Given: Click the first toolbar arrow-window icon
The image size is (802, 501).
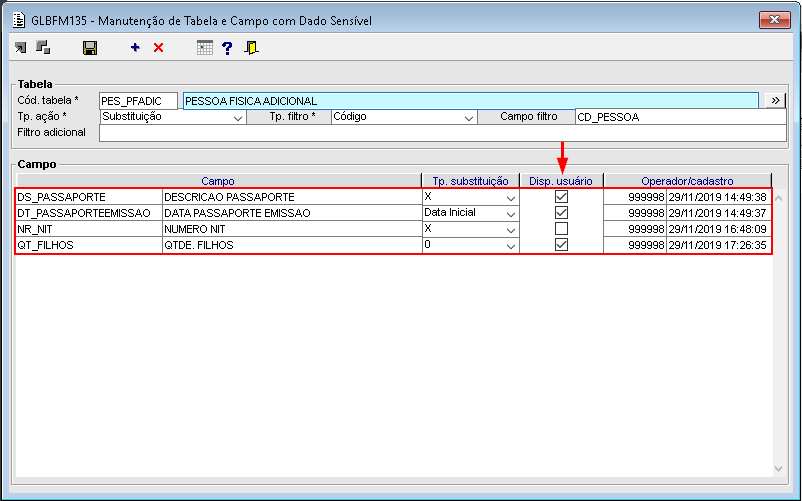Looking at the screenshot, I should click(x=20, y=48).
